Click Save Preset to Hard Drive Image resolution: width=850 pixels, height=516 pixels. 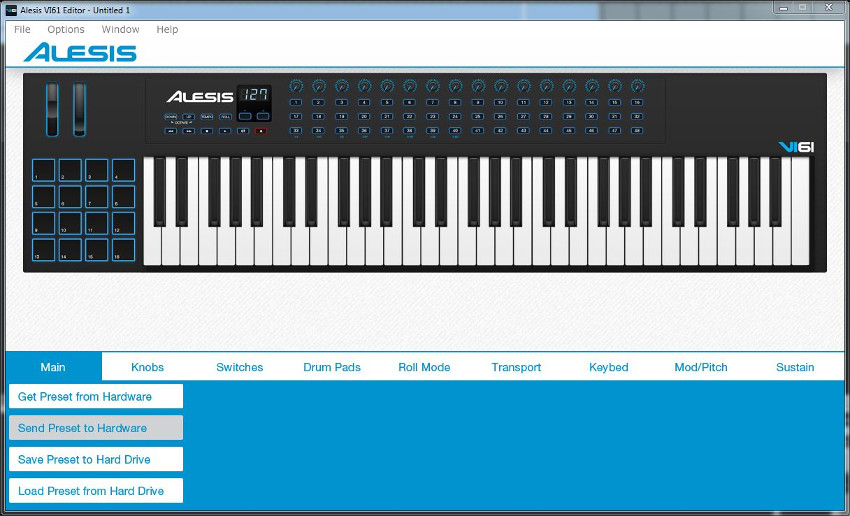(x=96, y=459)
